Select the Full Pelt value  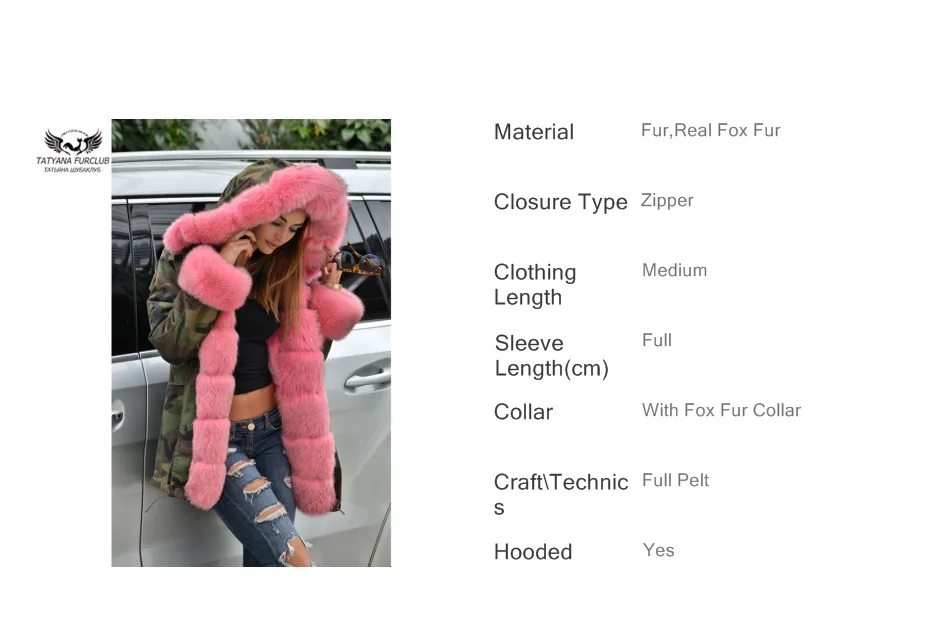pyautogui.click(x=675, y=480)
